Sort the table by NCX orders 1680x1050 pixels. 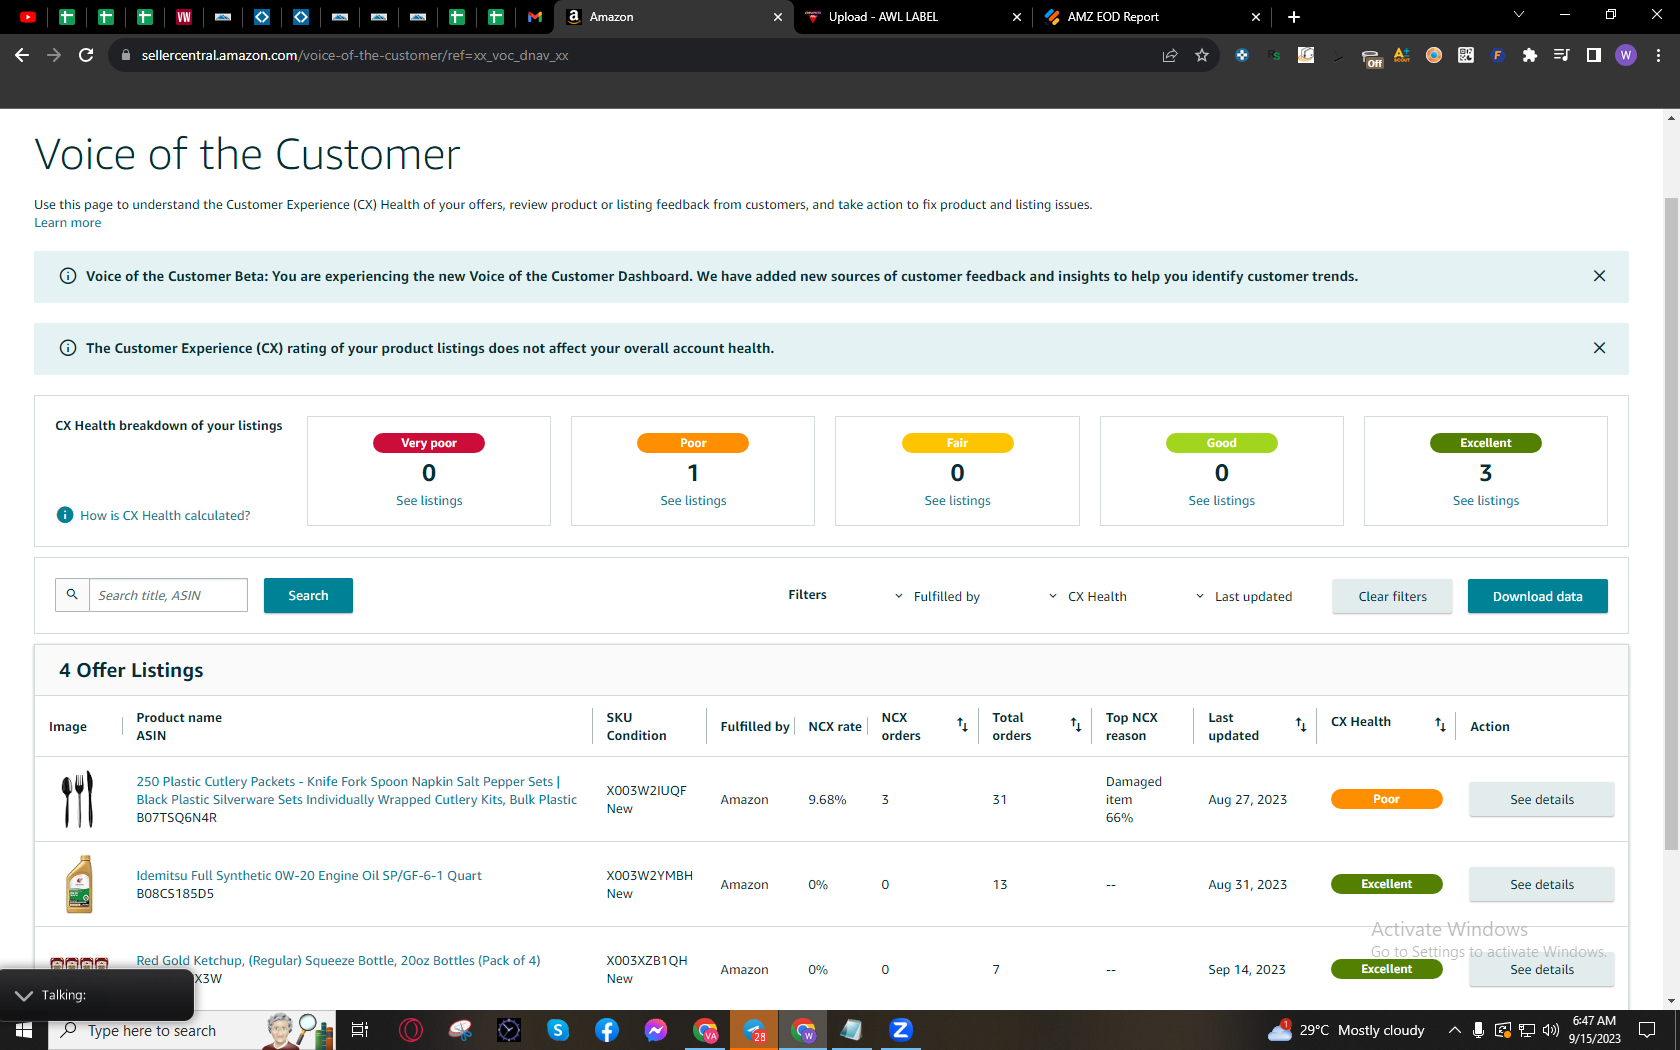click(x=962, y=725)
